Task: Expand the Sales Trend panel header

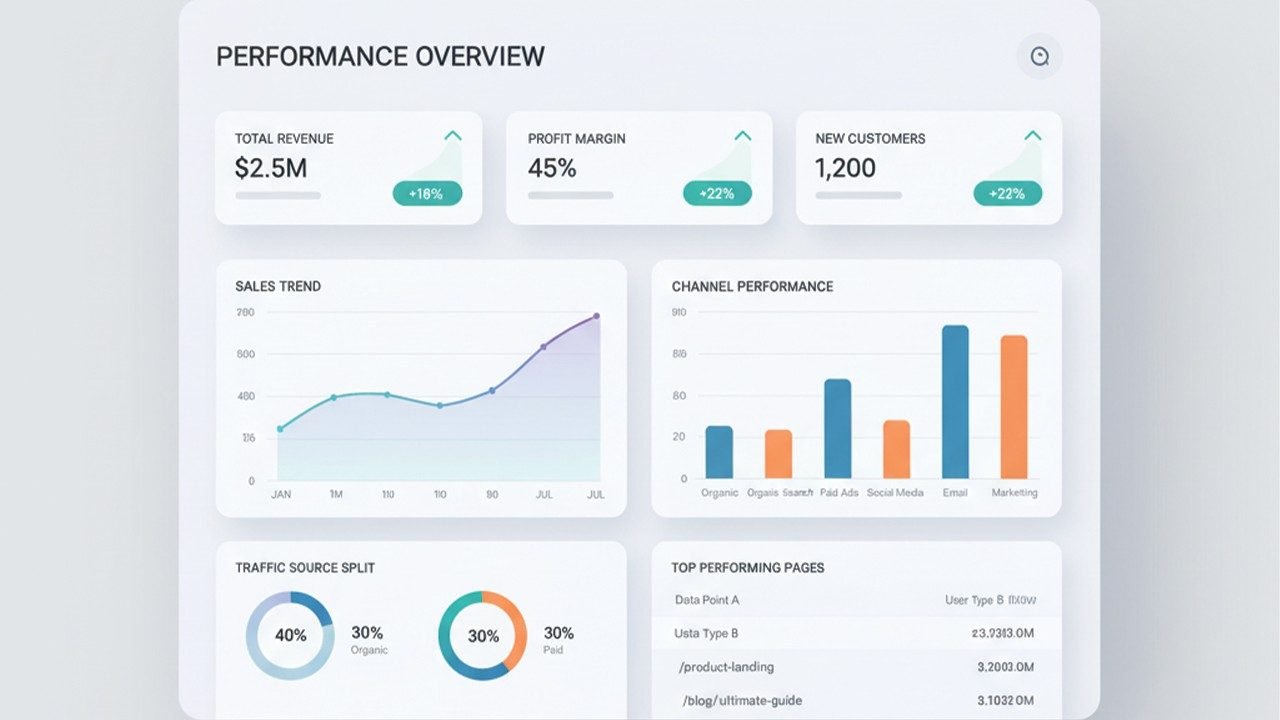Action: tap(277, 286)
